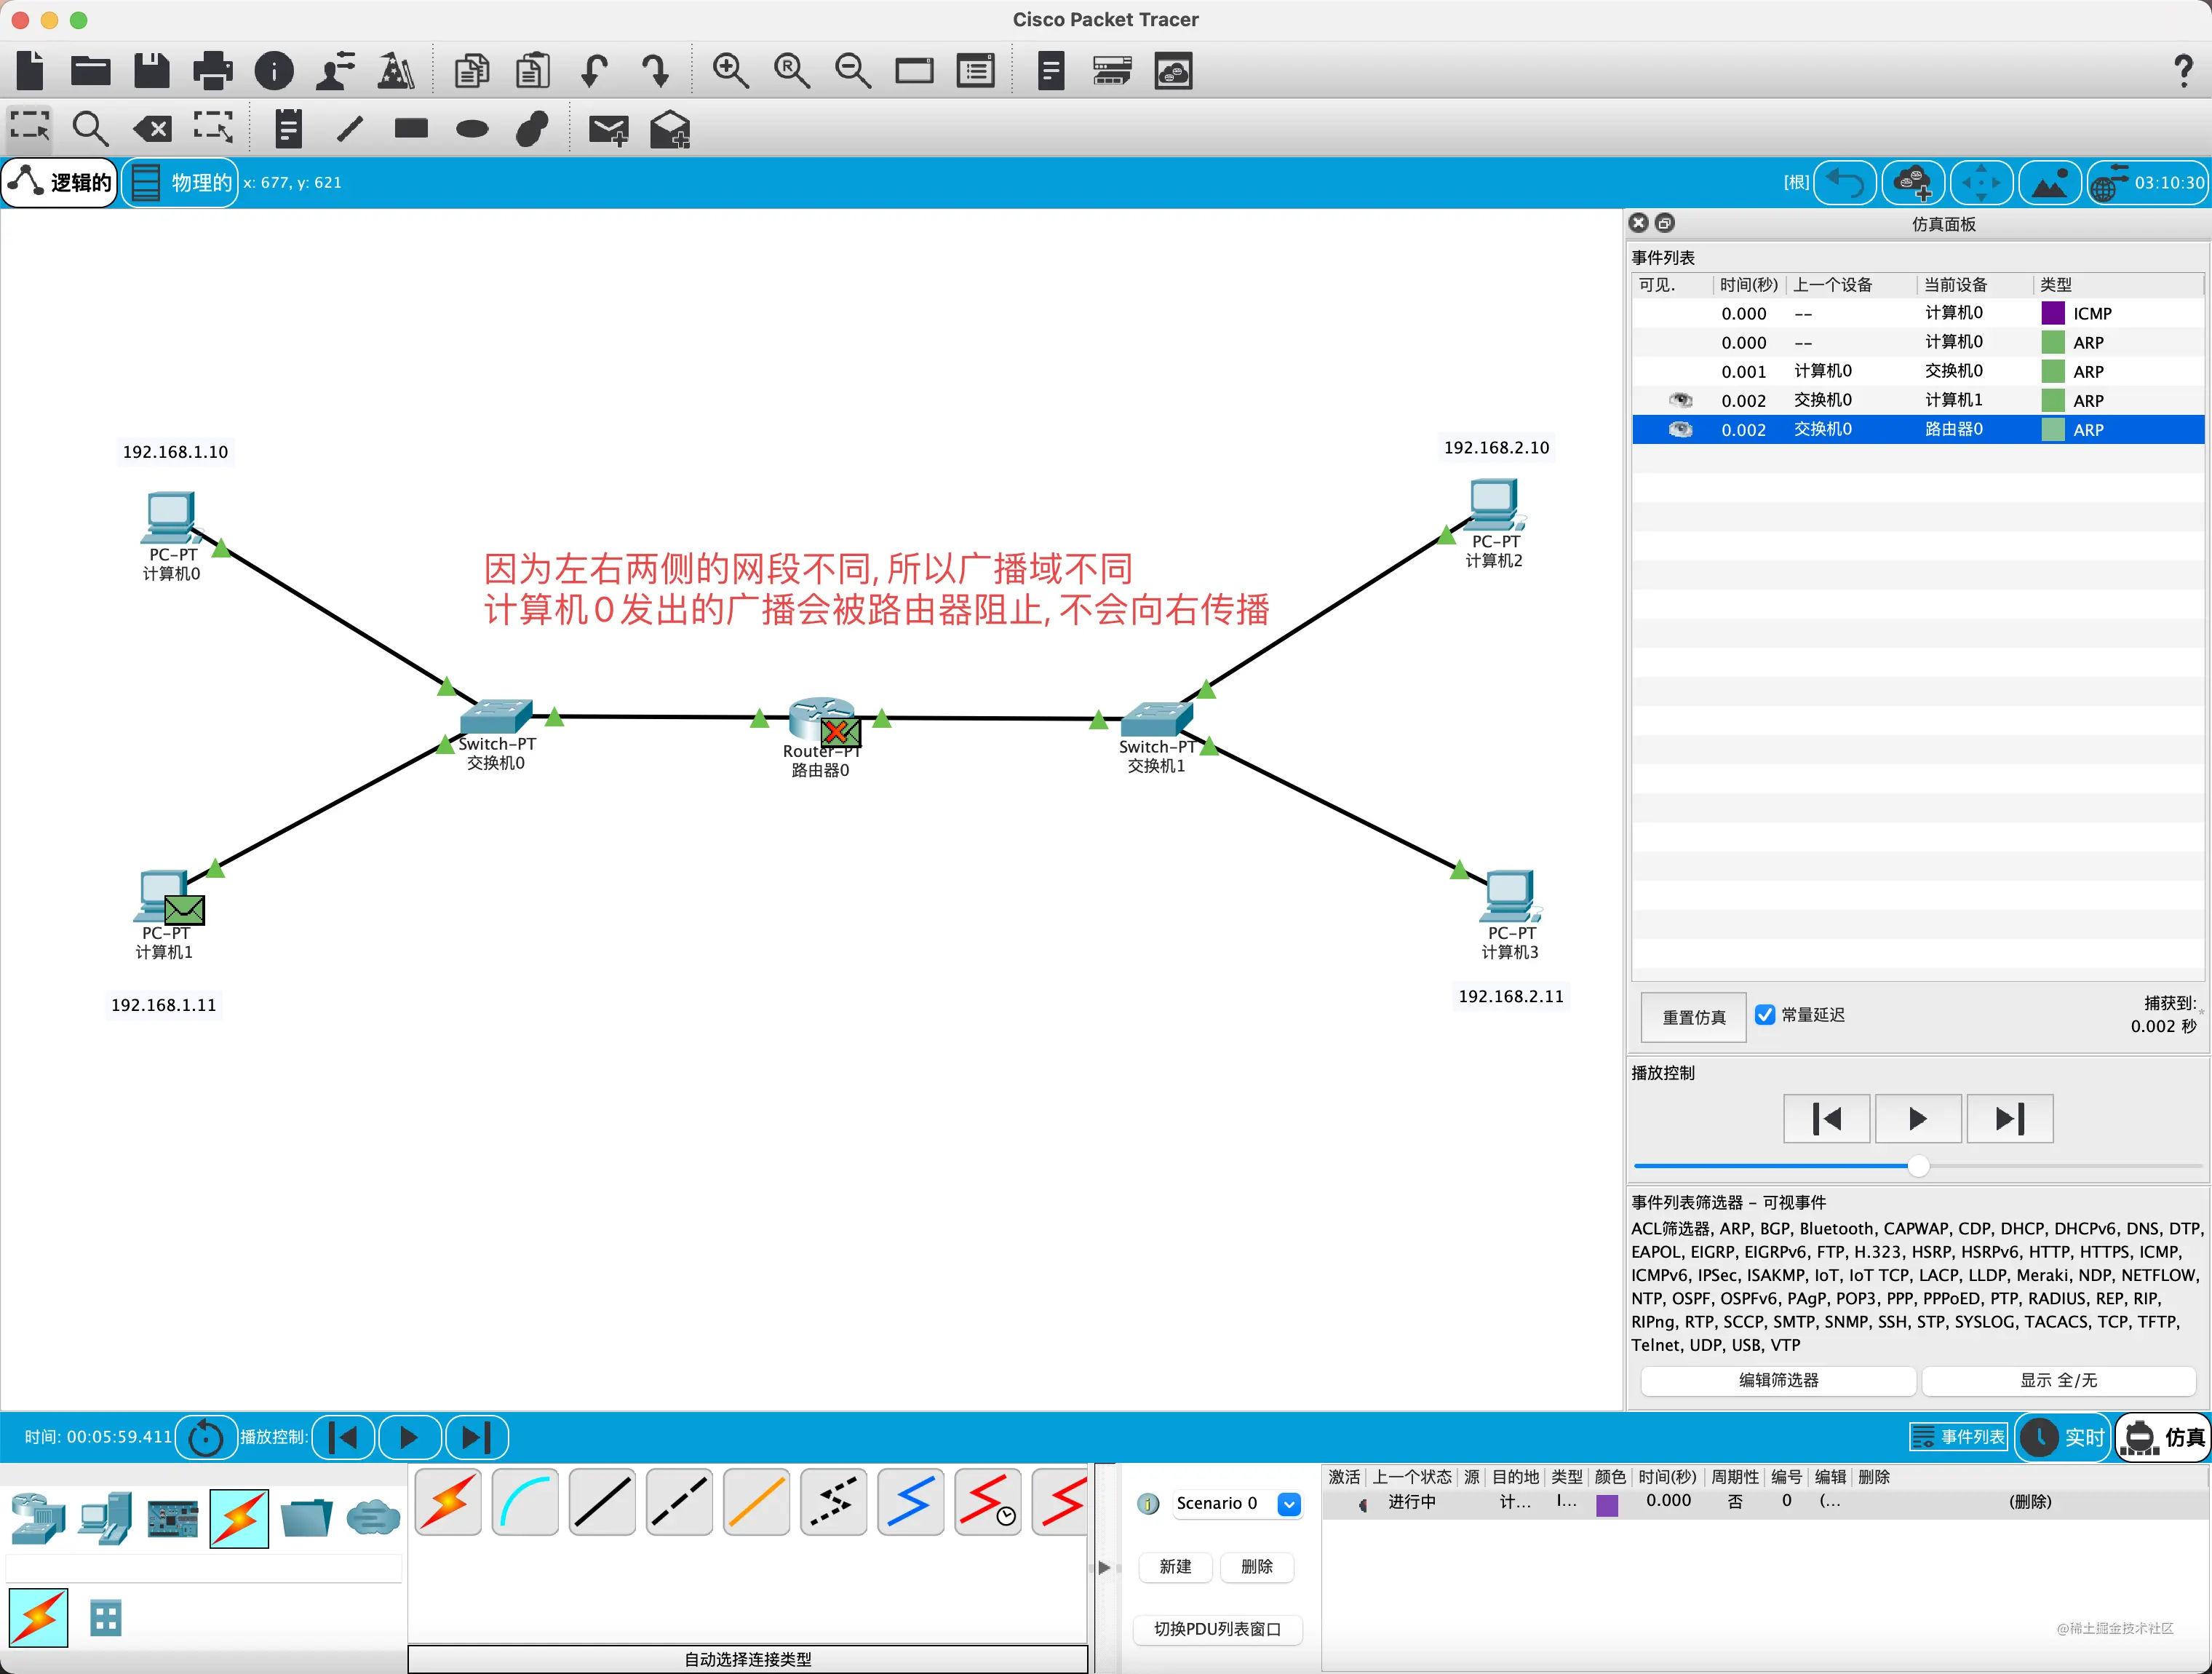This screenshot has height=1674, width=2212.
Task: Click the 类型 column header
Action: pos(2055,285)
